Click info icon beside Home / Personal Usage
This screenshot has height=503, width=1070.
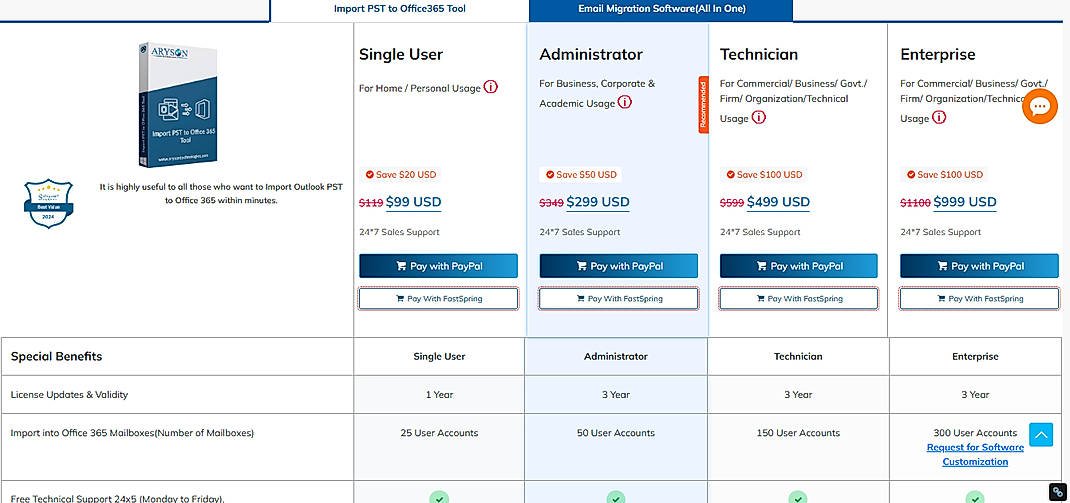pyautogui.click(x=491, y=87)
